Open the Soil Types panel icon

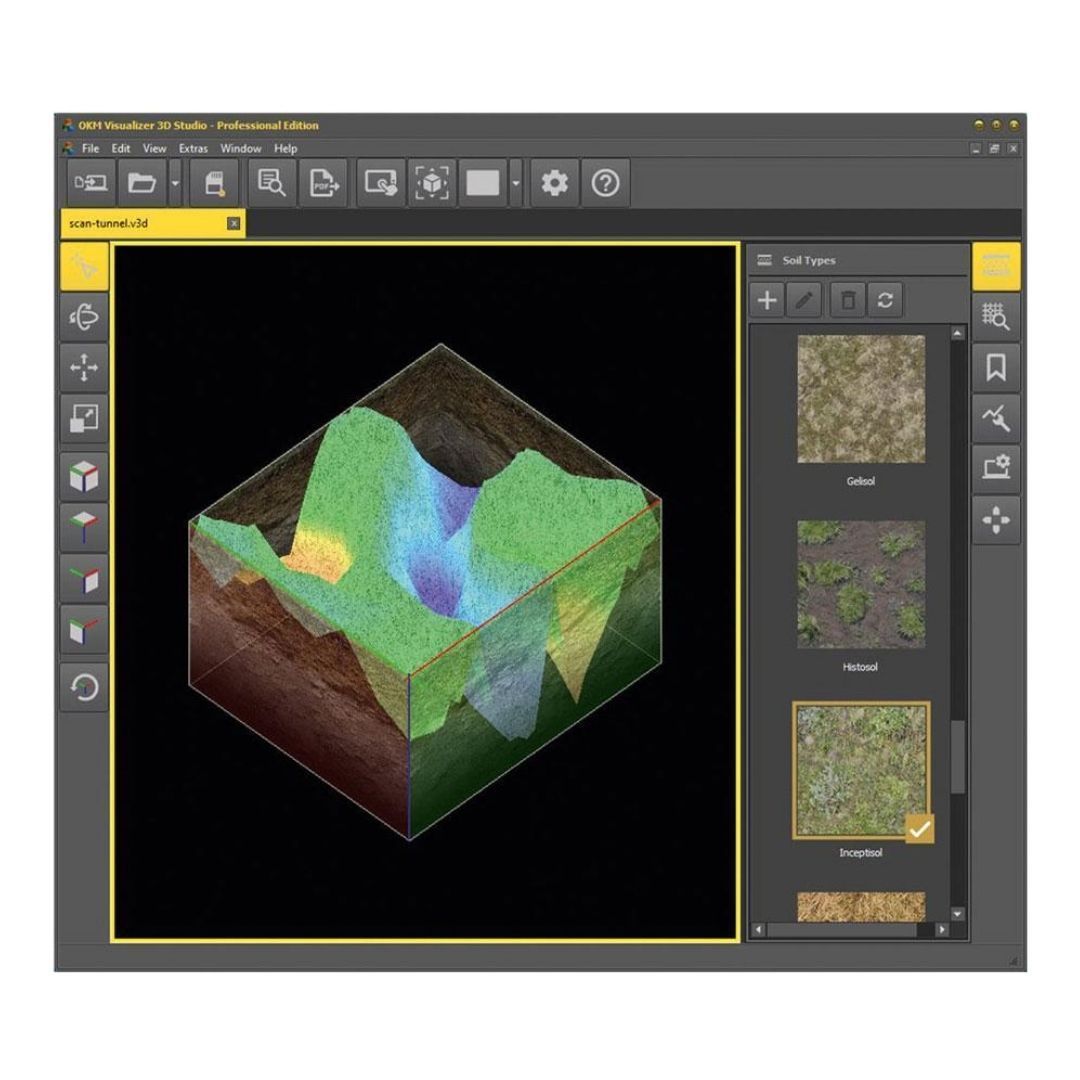click(x=996, y=267)
